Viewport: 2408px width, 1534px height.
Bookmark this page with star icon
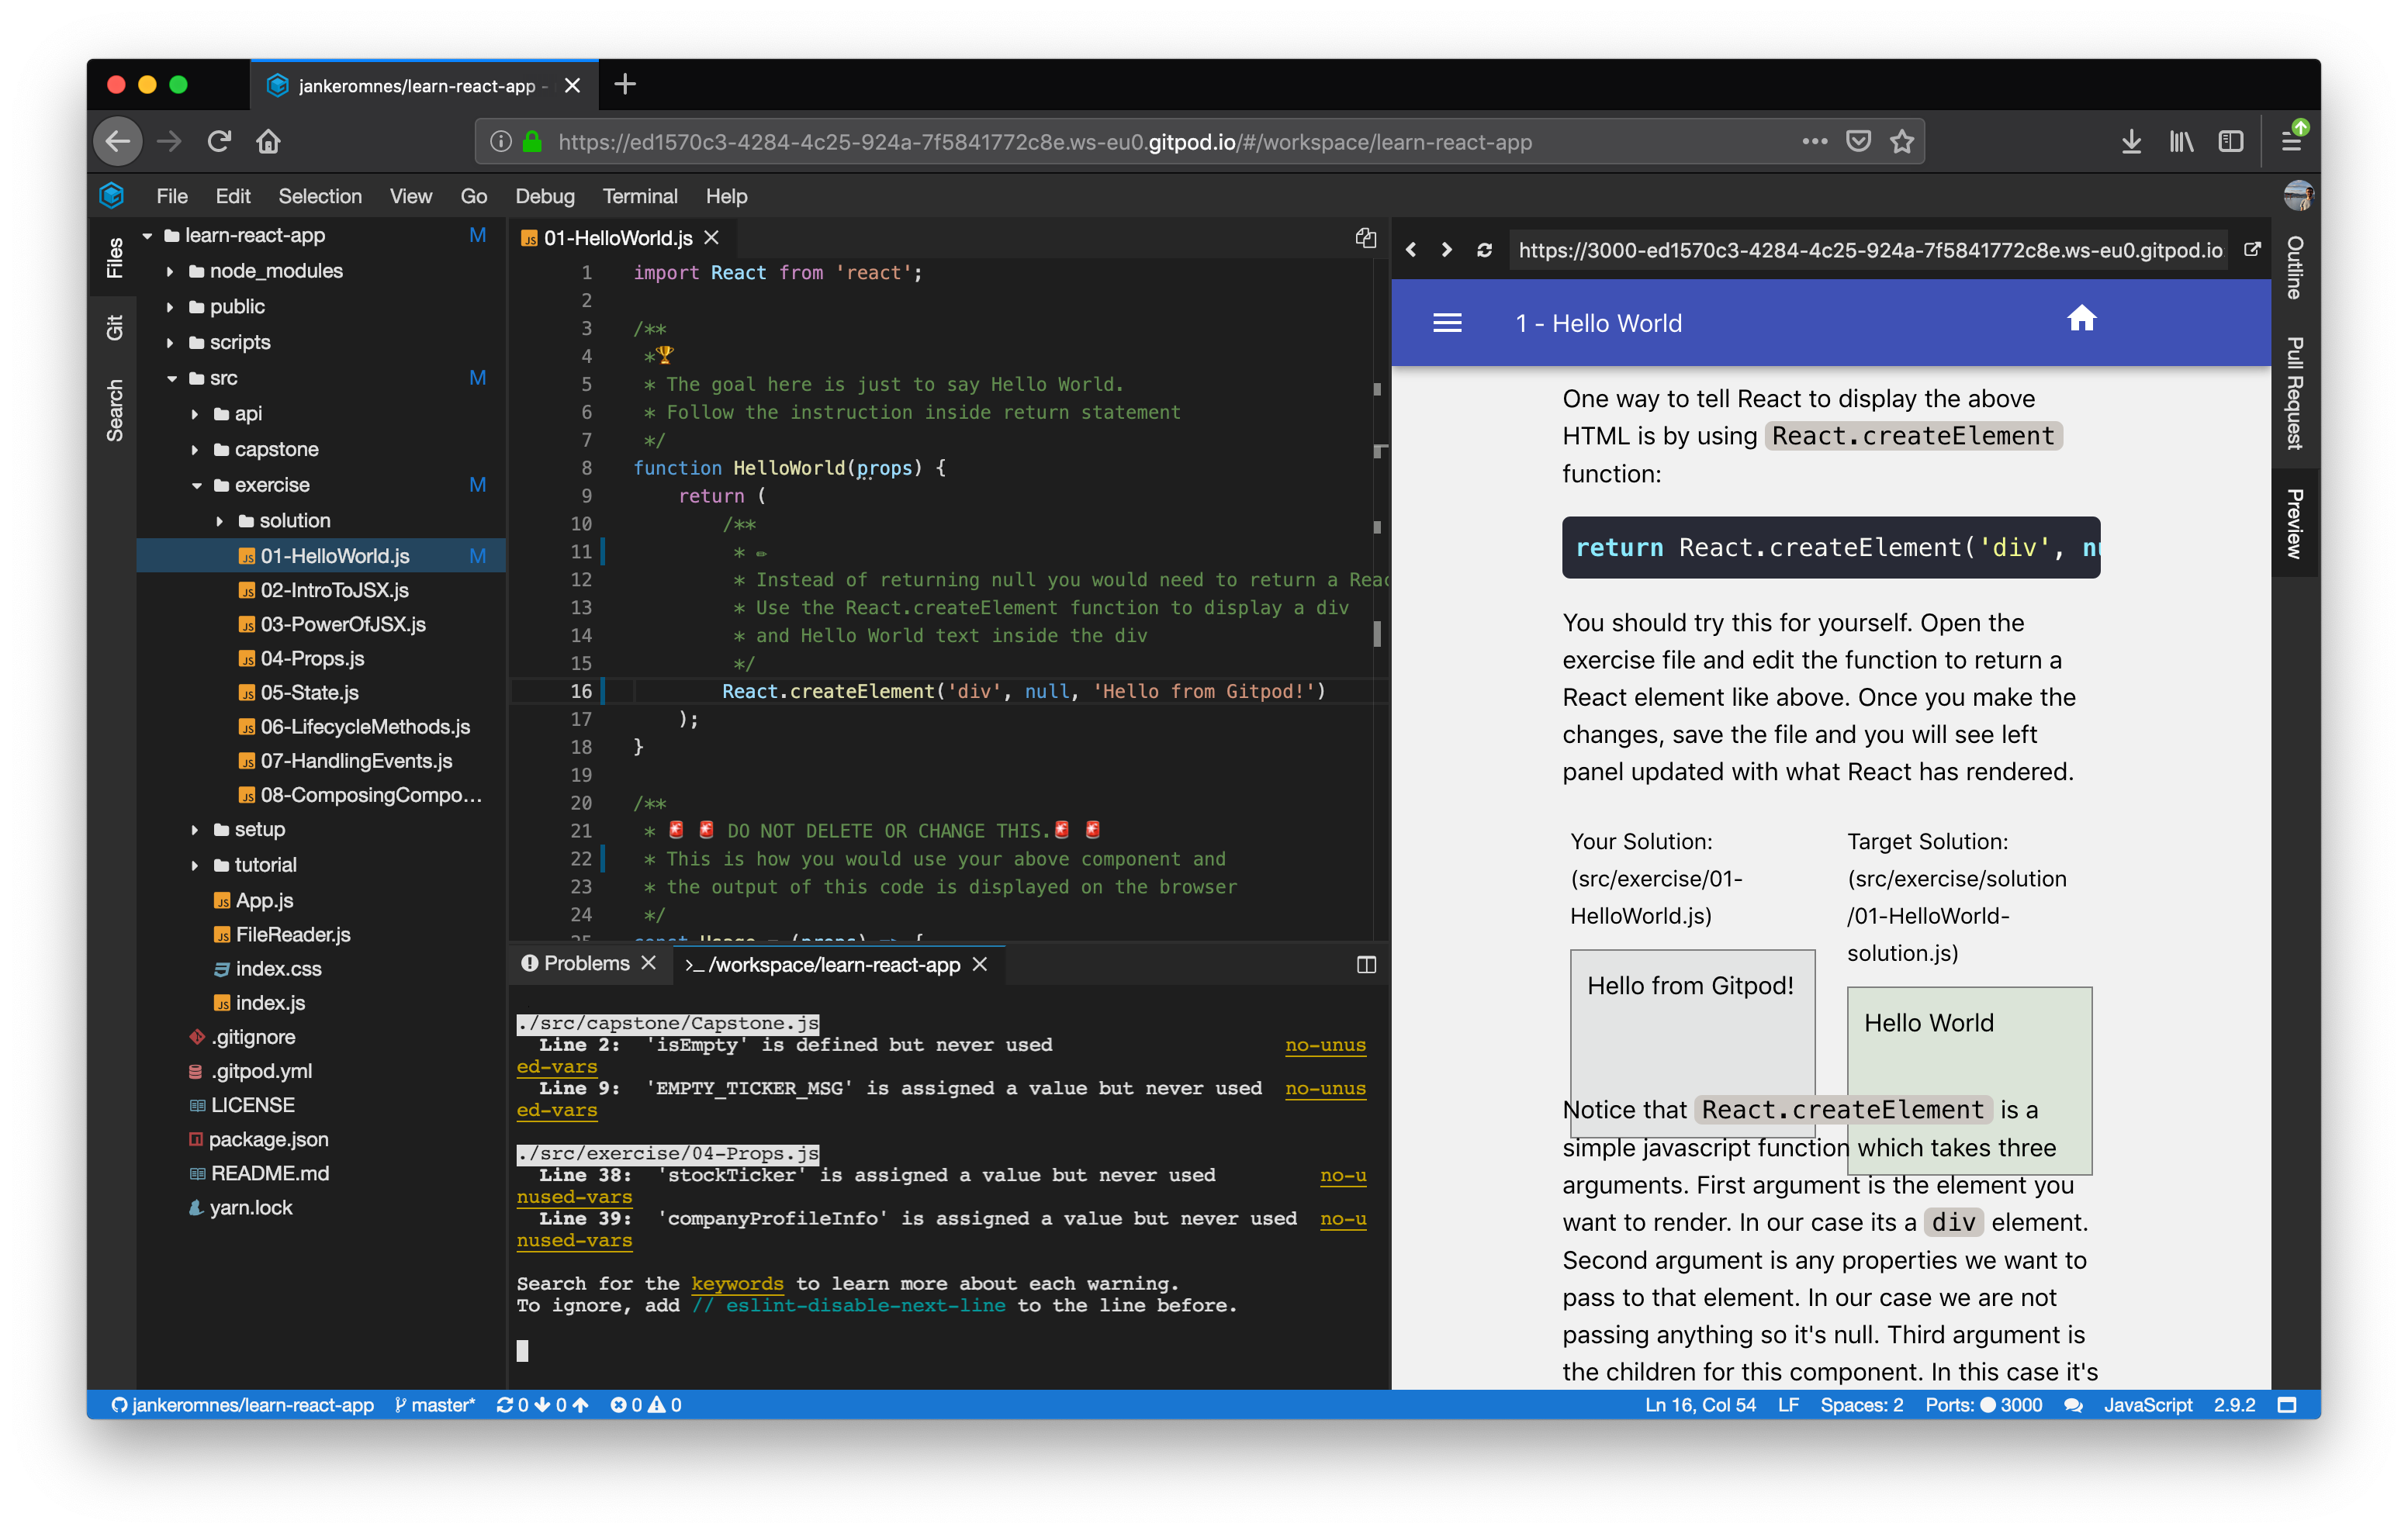[x=1902, y=142]
